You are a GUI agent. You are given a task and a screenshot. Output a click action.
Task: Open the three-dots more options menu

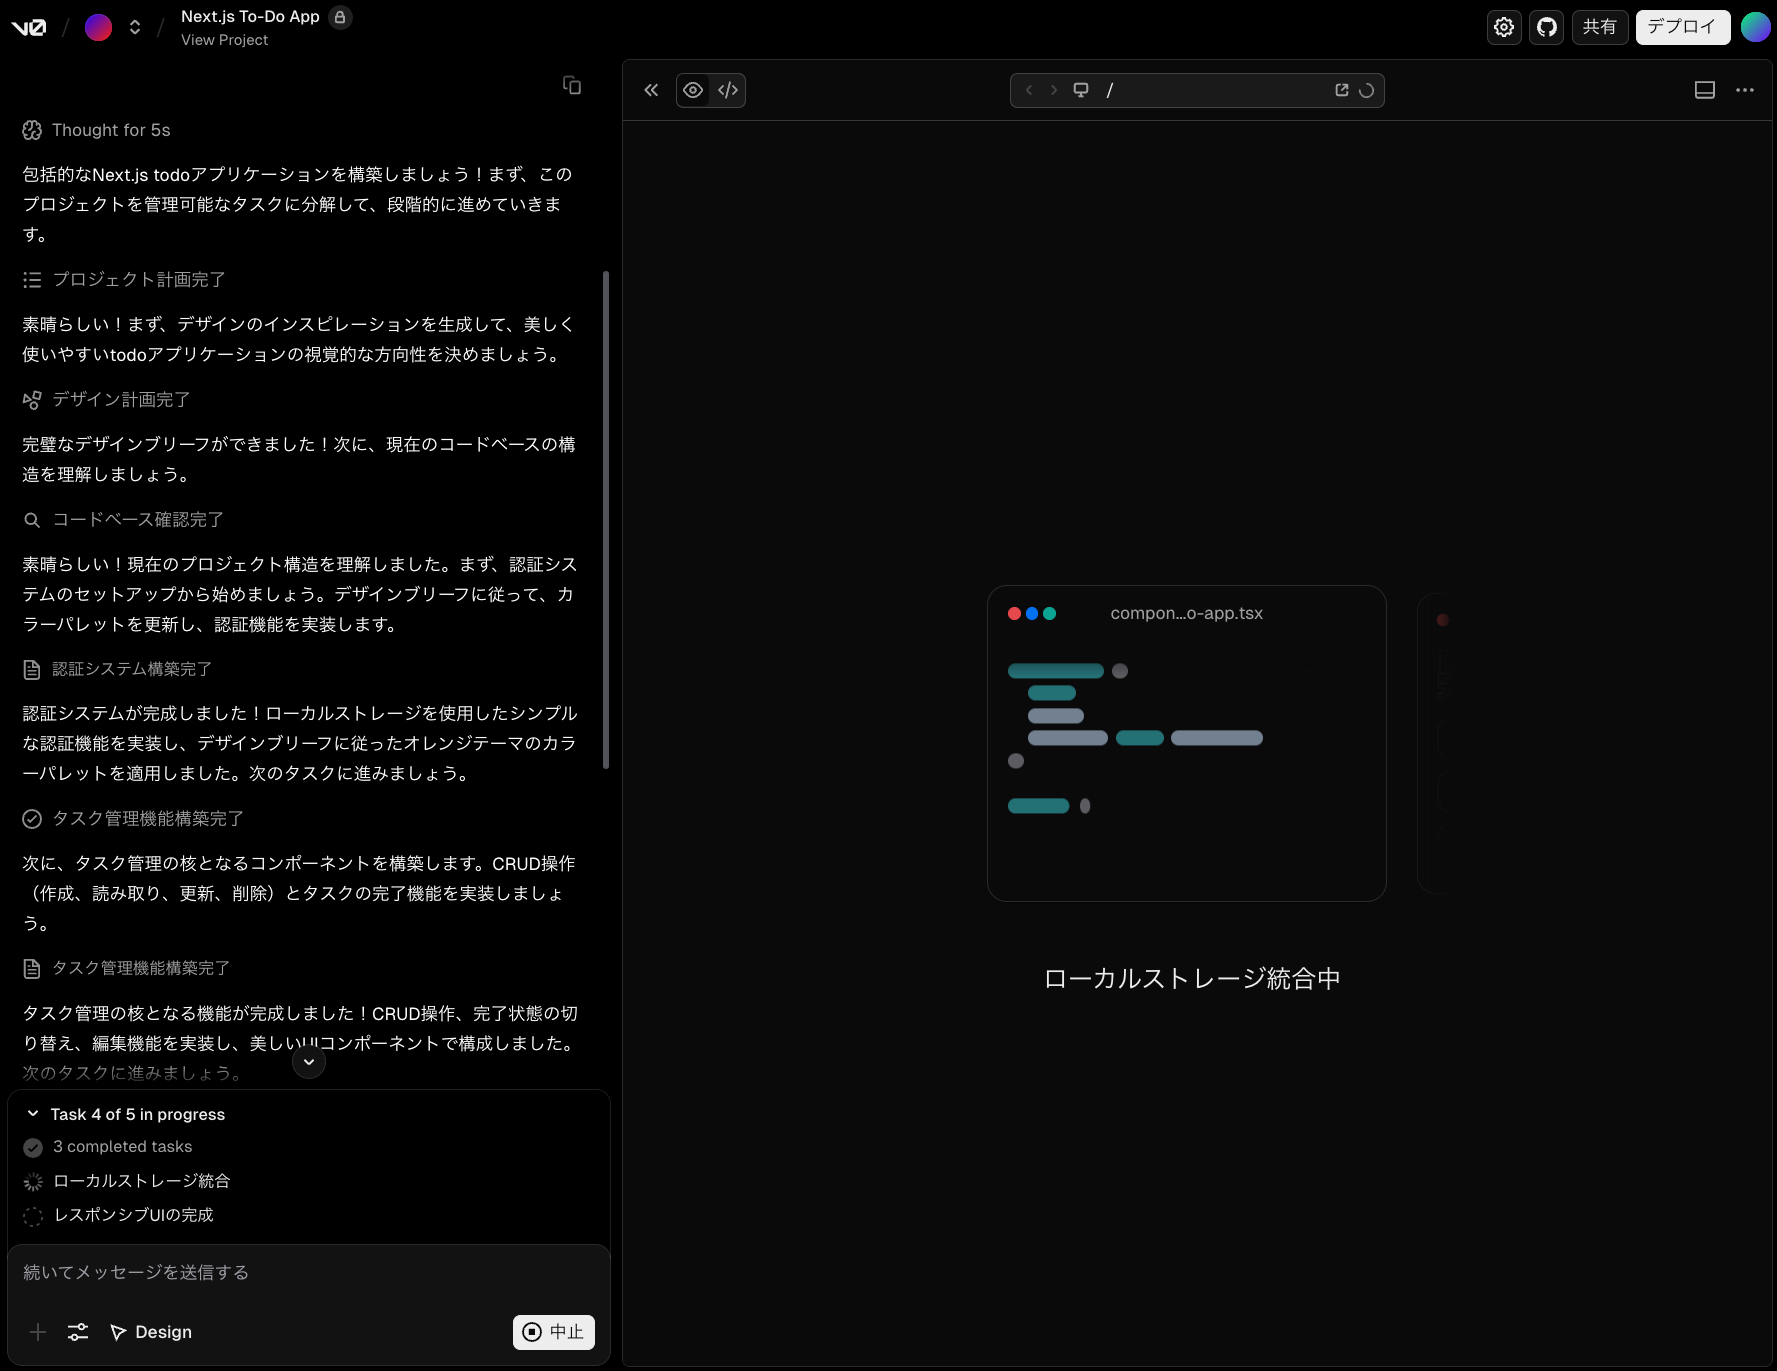point(1745,90)
